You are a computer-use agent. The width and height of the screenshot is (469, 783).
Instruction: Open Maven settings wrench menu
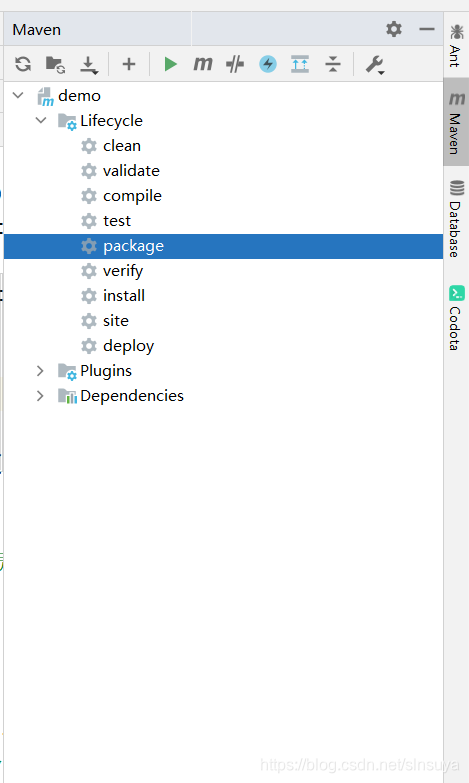375,65
